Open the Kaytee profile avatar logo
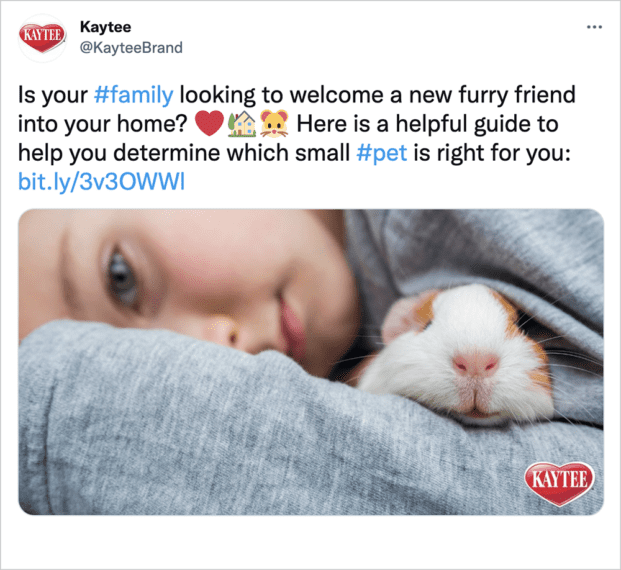Screen dimensions: 621x570 pyautogui.click(x=42, y=38)
